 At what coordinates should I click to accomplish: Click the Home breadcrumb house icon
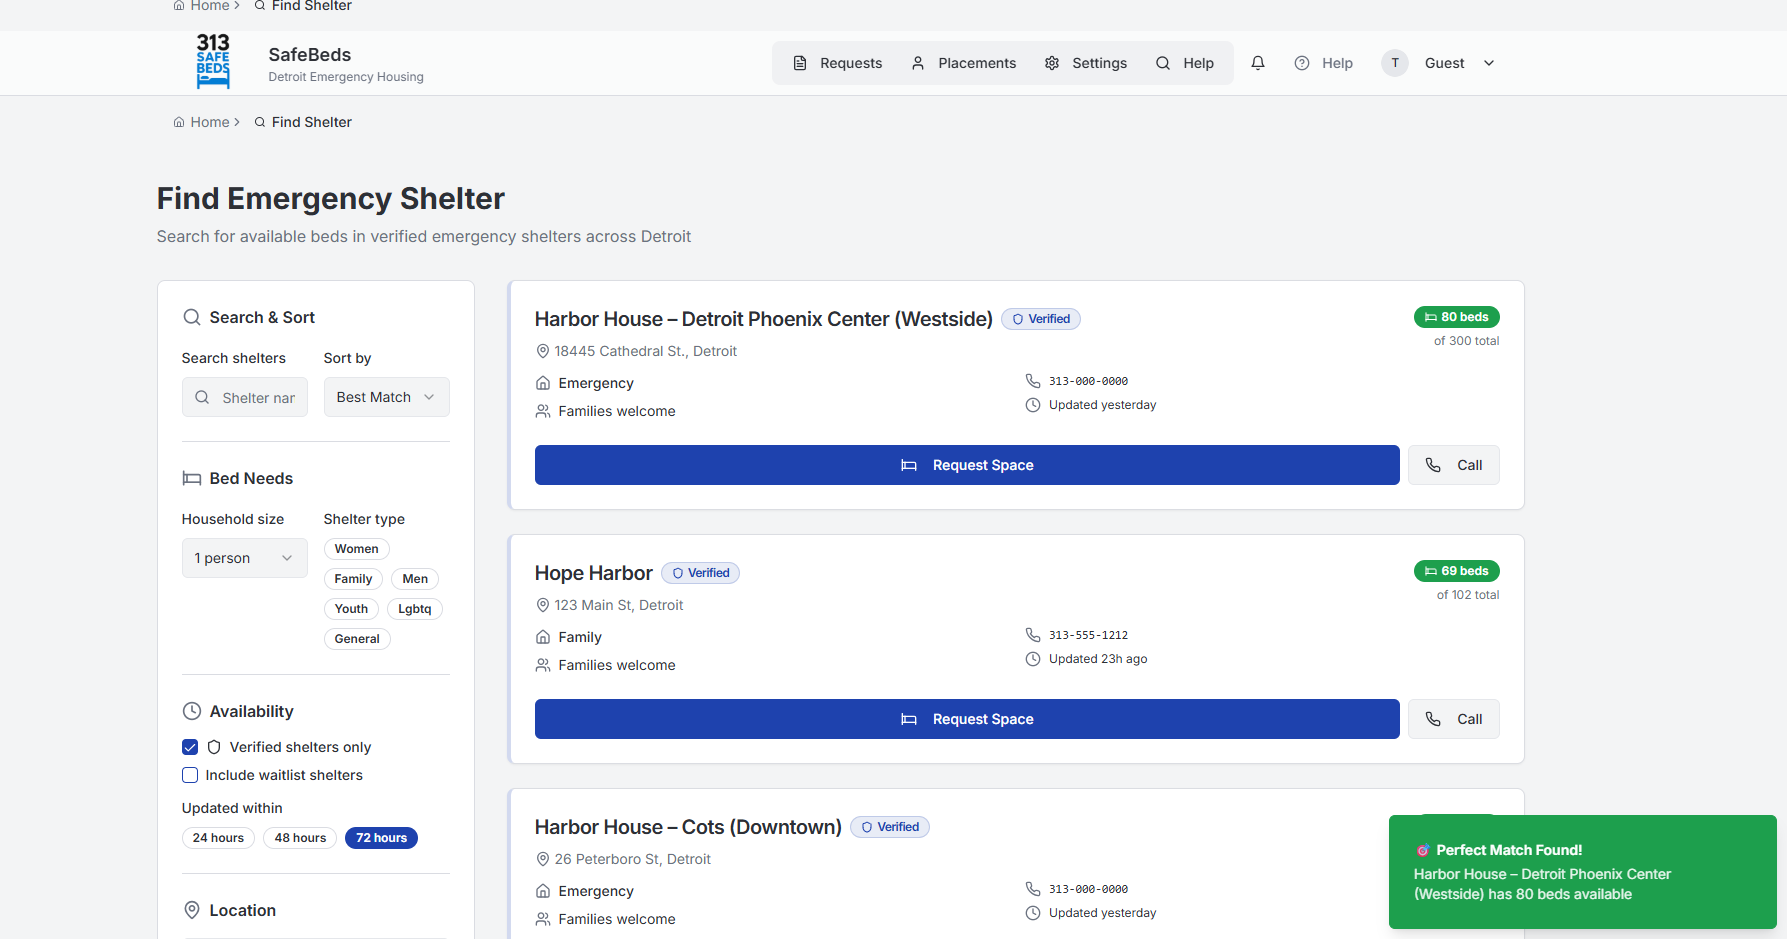179,122
